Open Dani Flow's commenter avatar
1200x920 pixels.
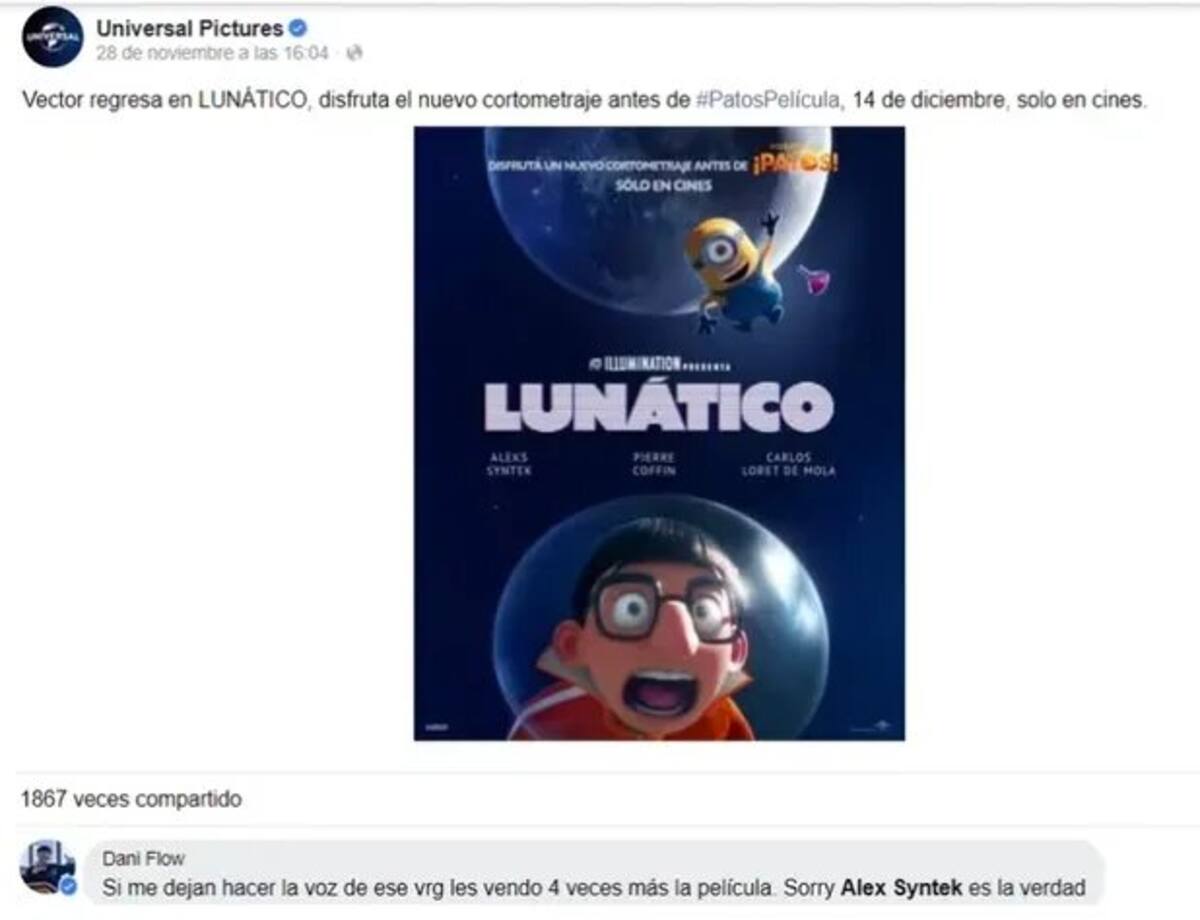click(x=47, y=867)
